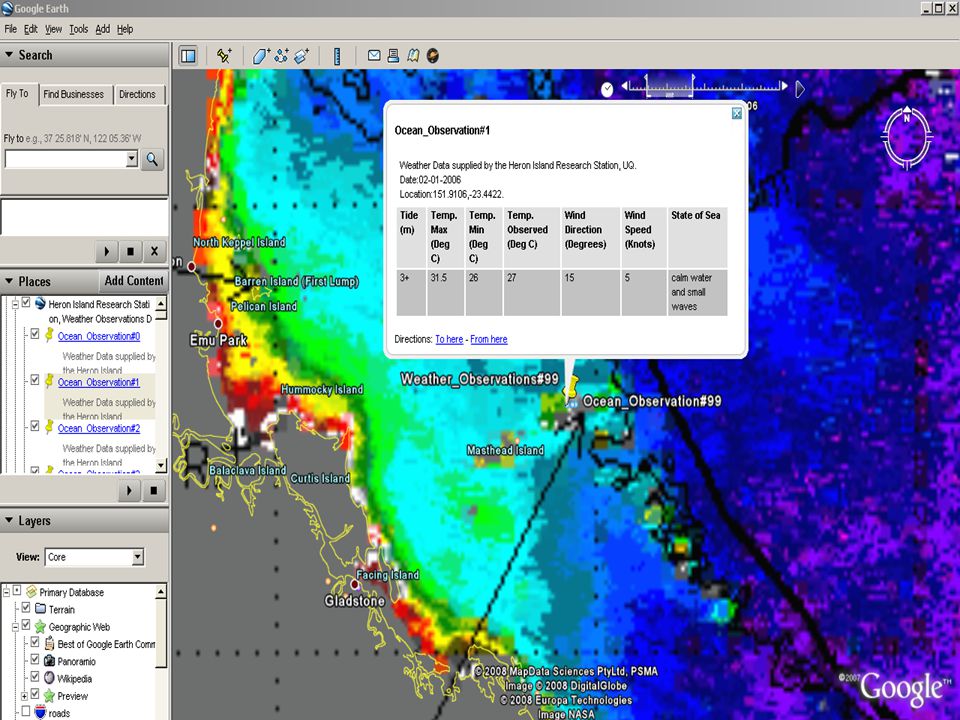Screen dimensions: 960x720
Task: Select the Add Placemark pushpin tool
Action: click(x=224, y=56)
